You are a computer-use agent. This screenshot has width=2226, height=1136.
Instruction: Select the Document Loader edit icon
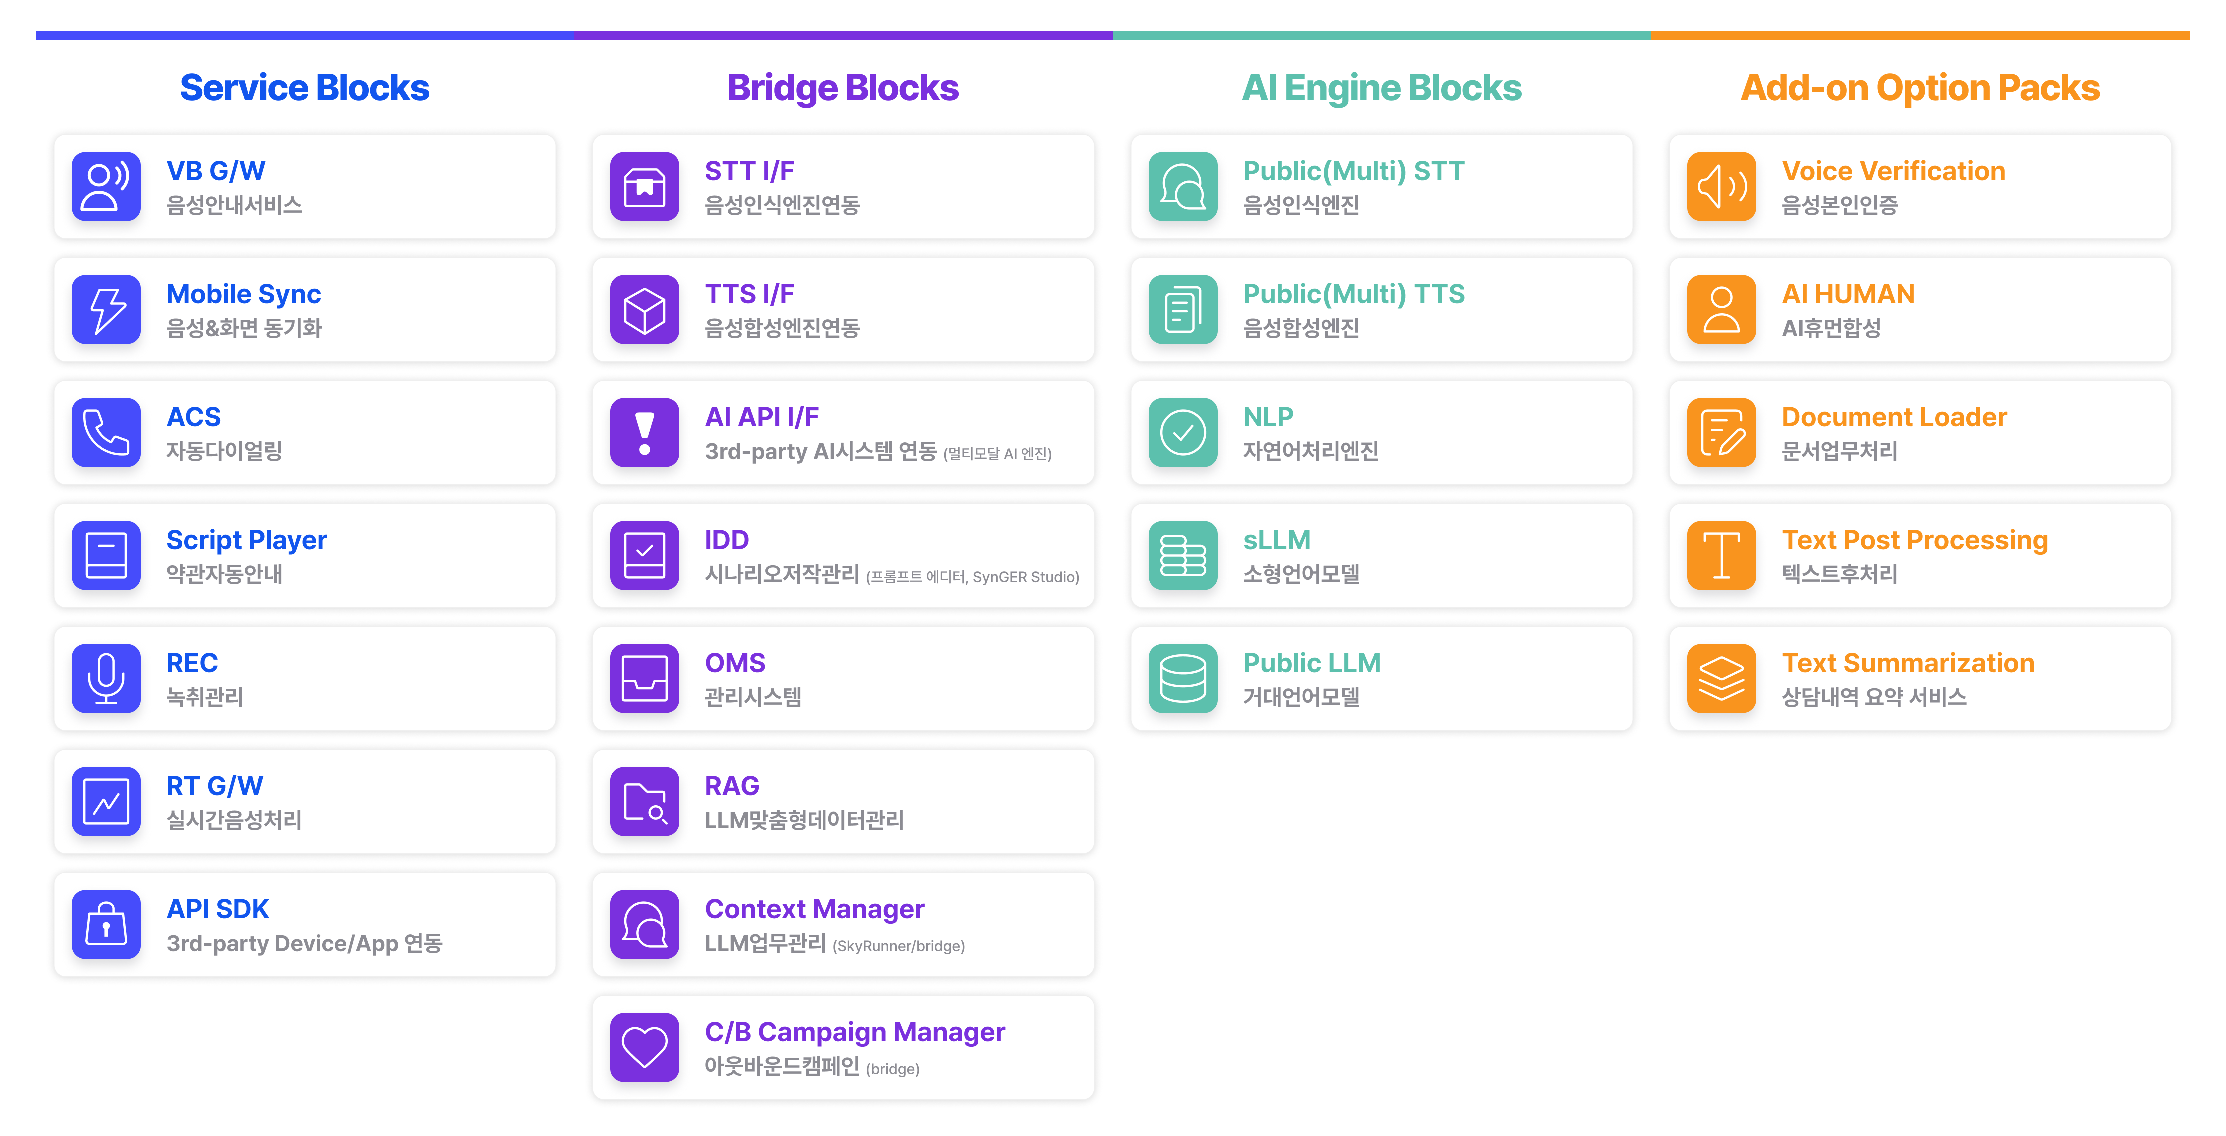[x=1721, y=432]
